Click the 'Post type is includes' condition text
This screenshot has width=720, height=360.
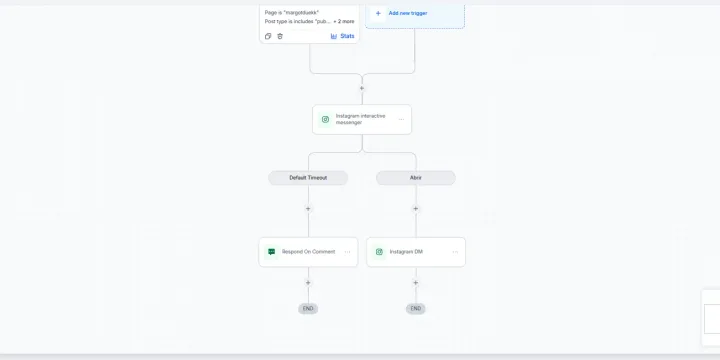coord(298,22)
